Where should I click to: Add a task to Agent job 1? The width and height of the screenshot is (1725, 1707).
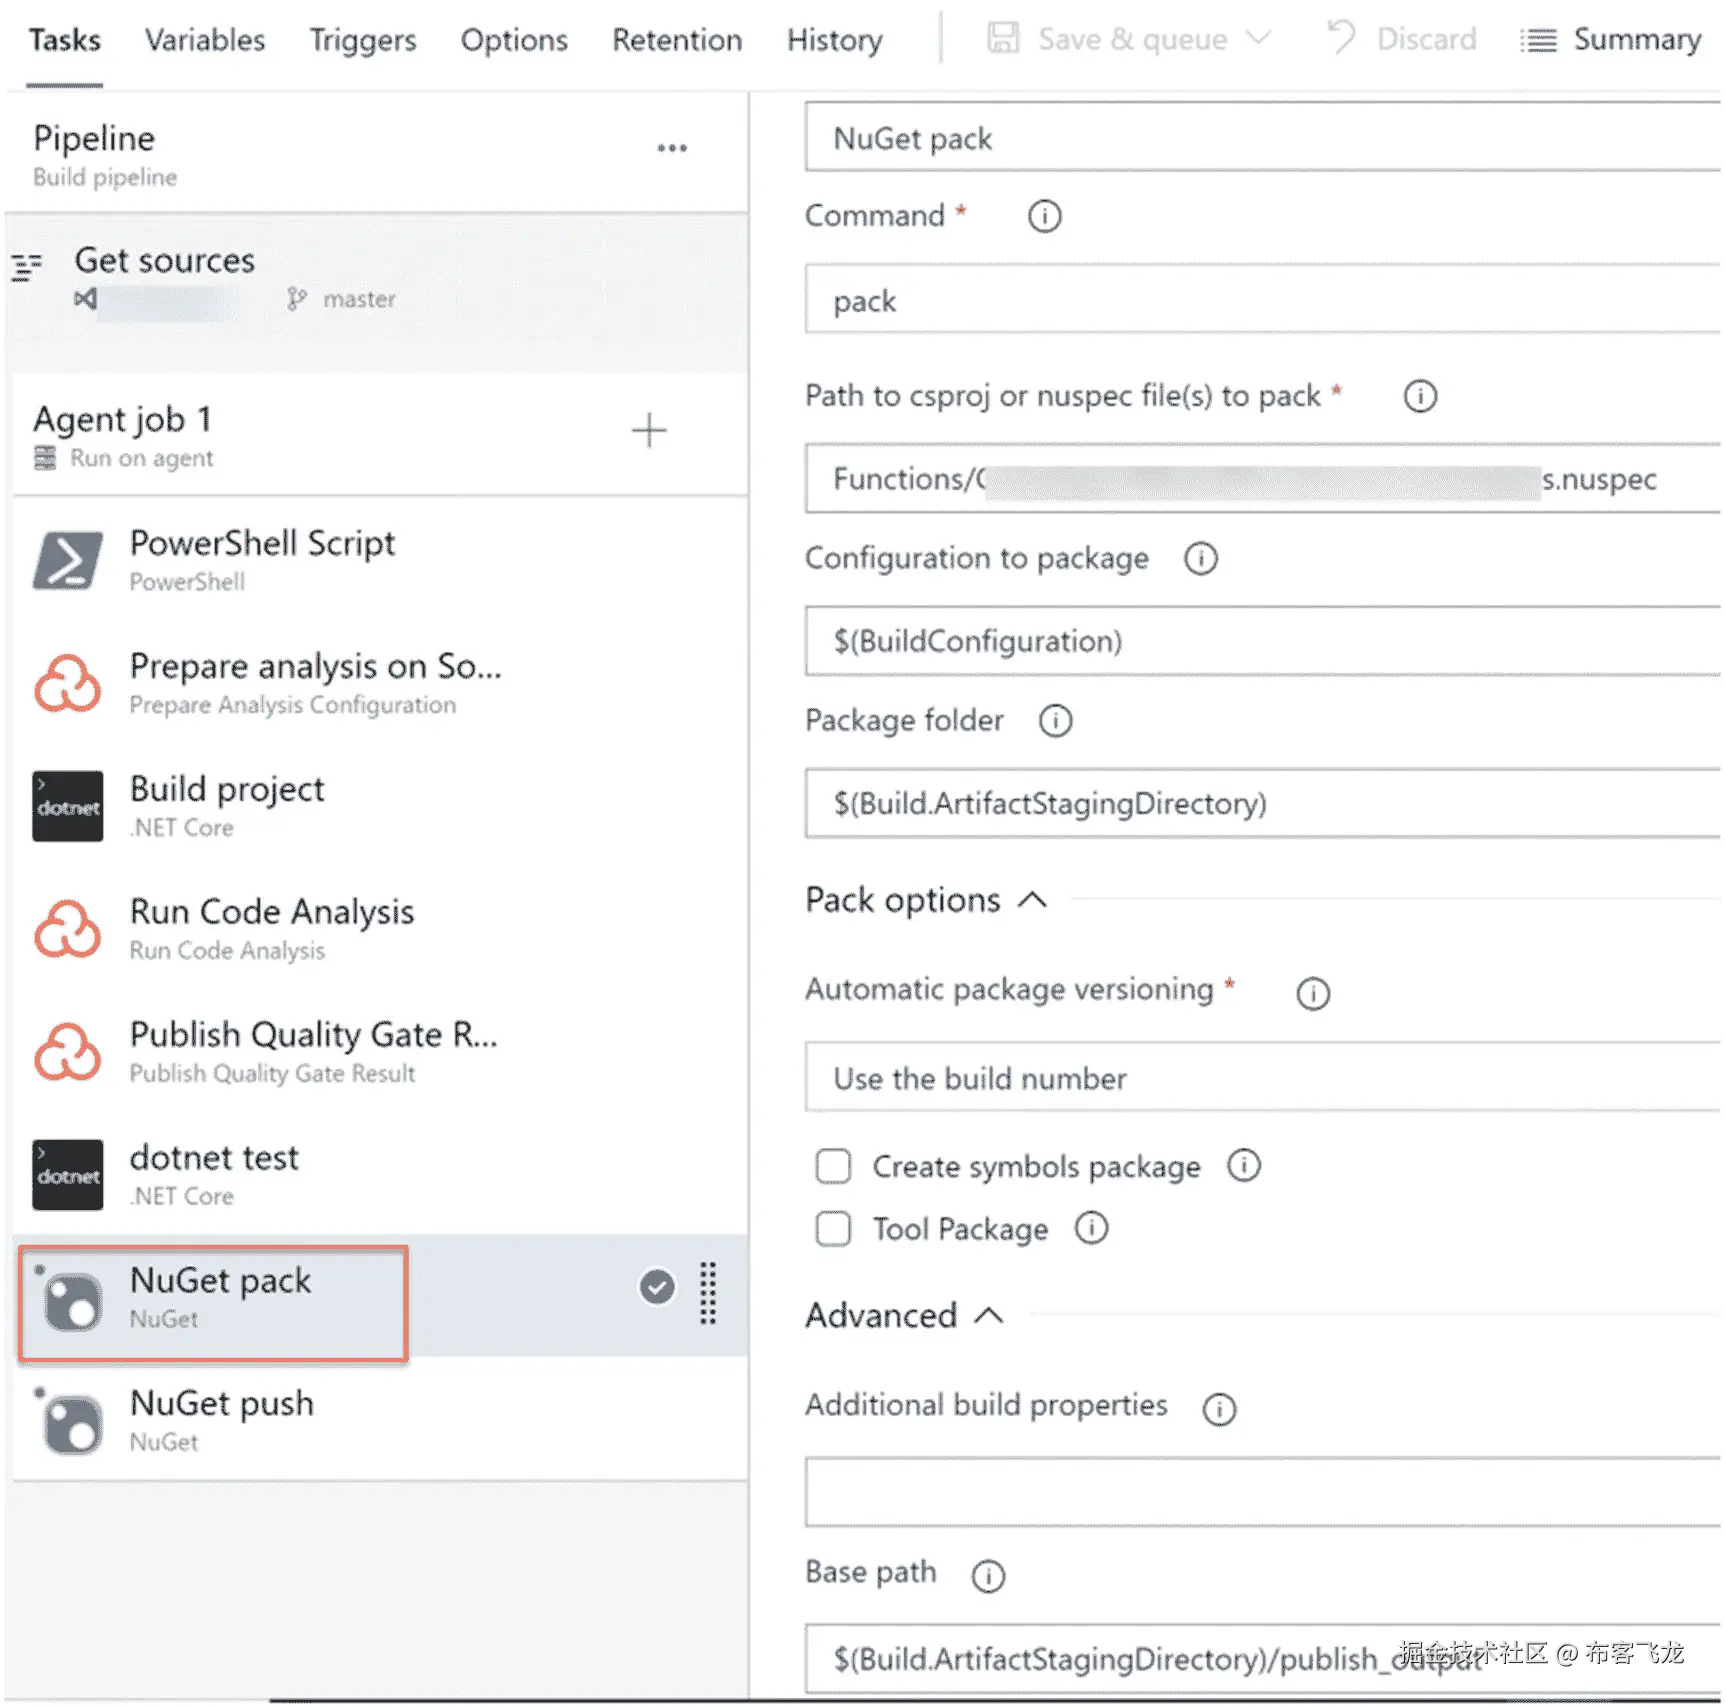(x=648, y=431)
